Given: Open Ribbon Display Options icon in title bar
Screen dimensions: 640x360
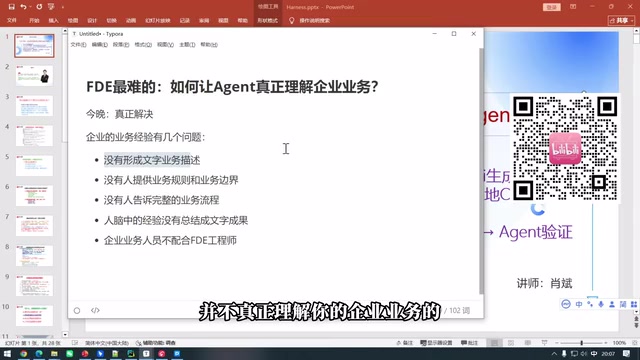Looking at the screenshot, I should coord(573,7).
